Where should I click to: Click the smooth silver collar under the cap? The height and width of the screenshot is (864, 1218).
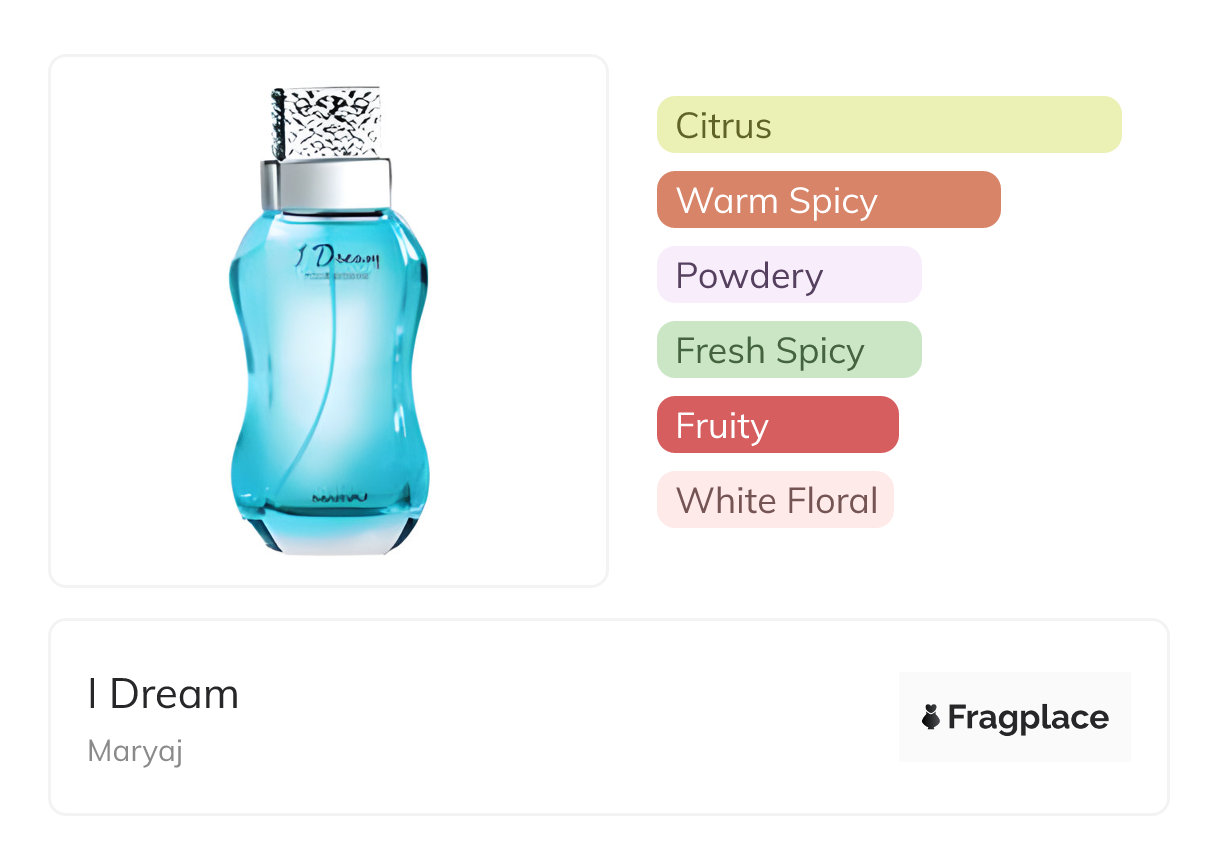(x=325, y=185)
